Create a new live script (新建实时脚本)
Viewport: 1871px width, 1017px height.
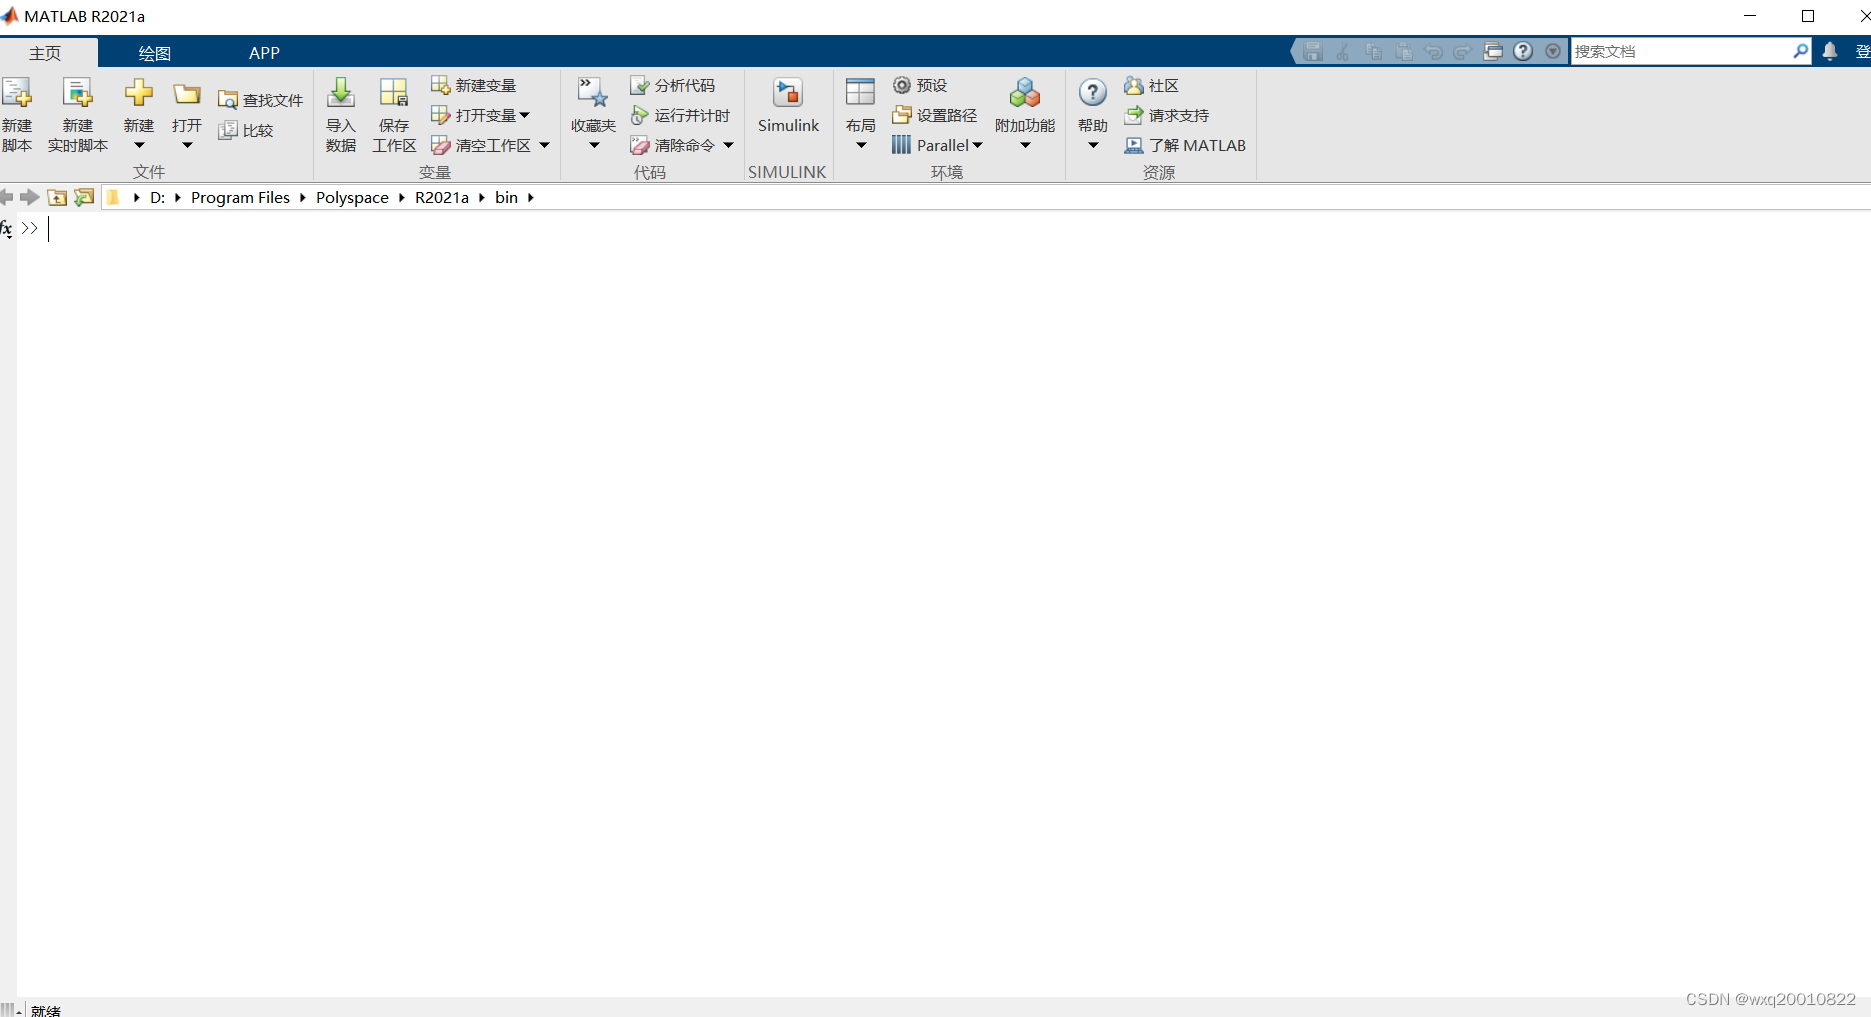77,114
